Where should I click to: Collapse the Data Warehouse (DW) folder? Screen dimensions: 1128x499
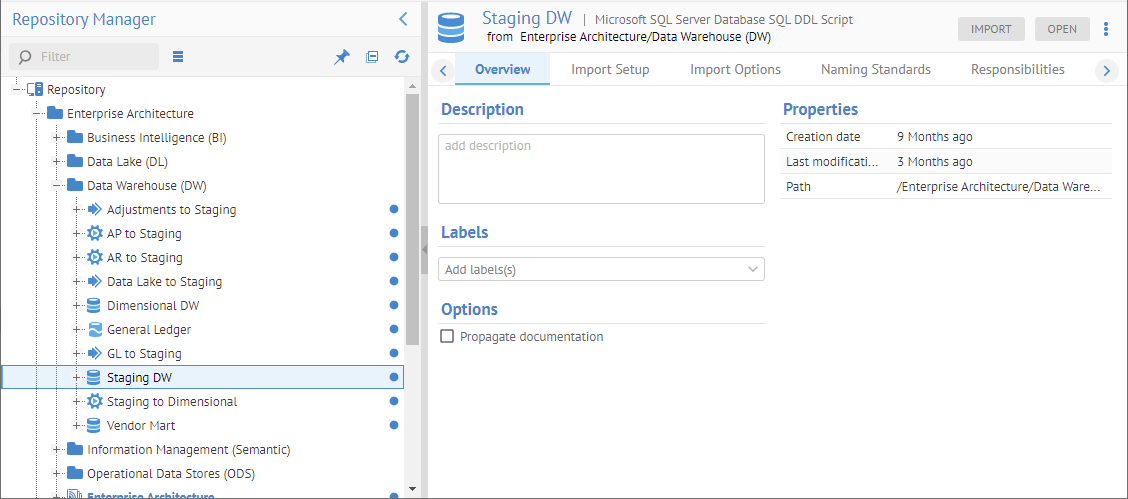tap(57, 186)
